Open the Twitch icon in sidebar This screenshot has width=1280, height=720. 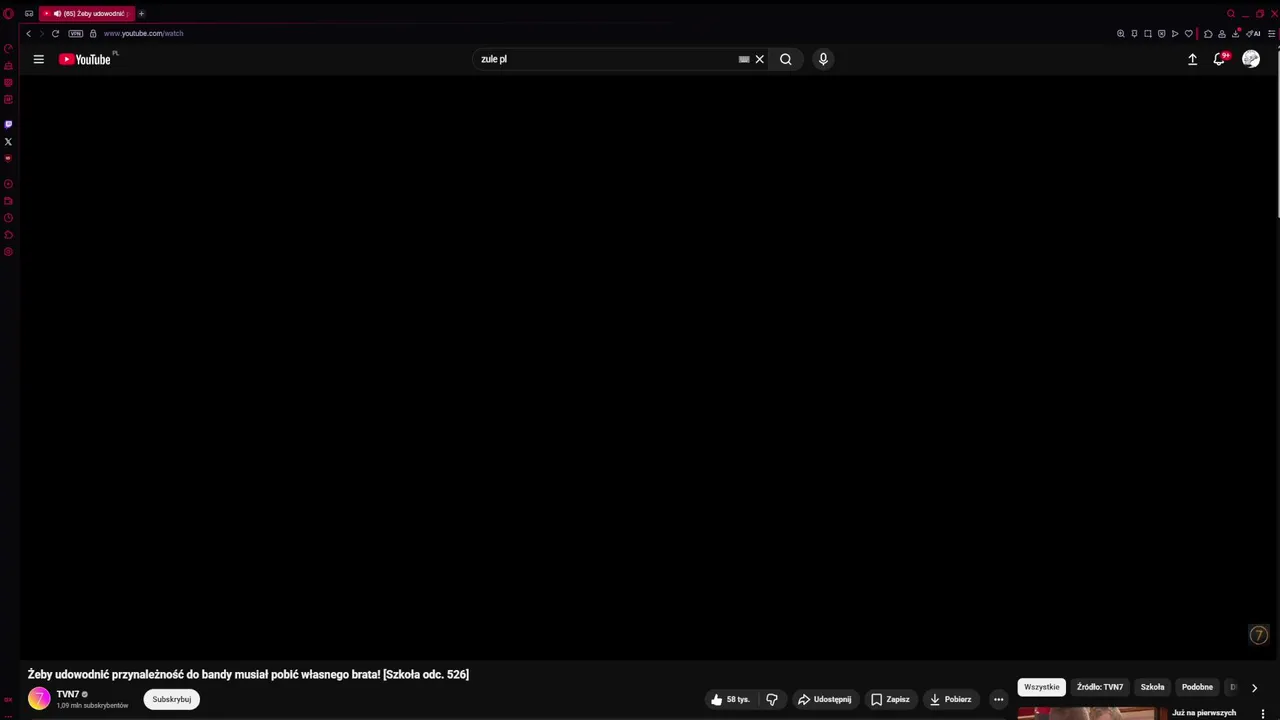(8, 124)
